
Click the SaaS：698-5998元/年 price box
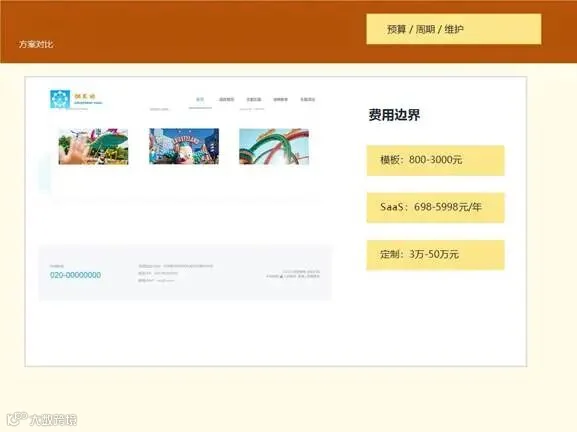click(x=435, y=208)
